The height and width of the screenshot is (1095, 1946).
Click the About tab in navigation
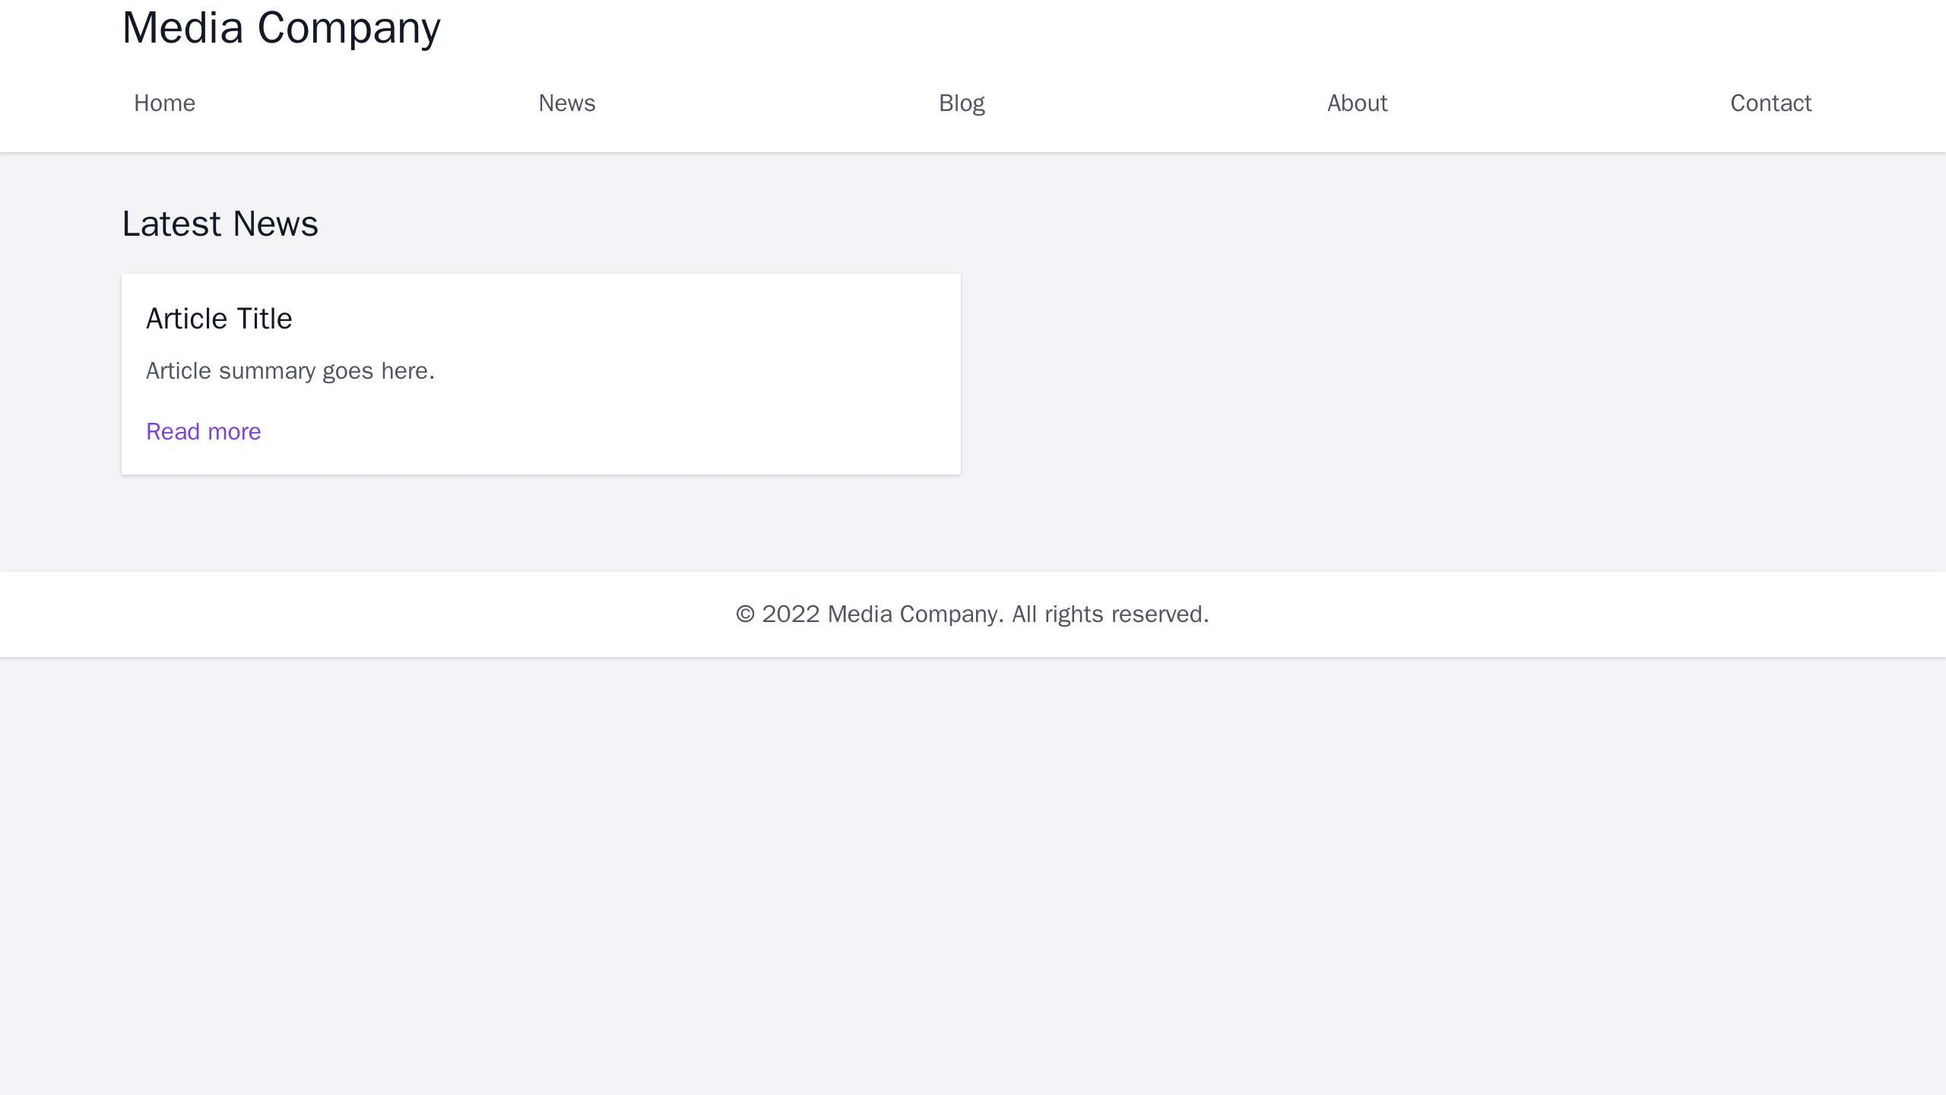[1358, 103]
